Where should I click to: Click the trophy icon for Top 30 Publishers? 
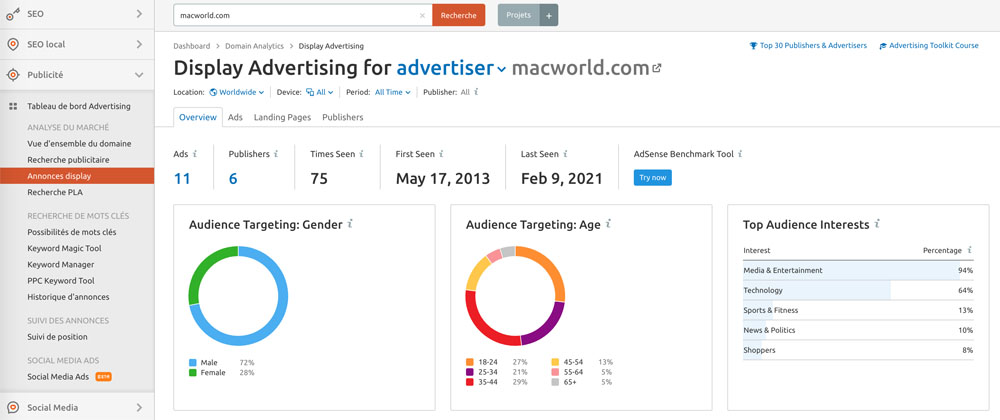(x=753, y=46)
